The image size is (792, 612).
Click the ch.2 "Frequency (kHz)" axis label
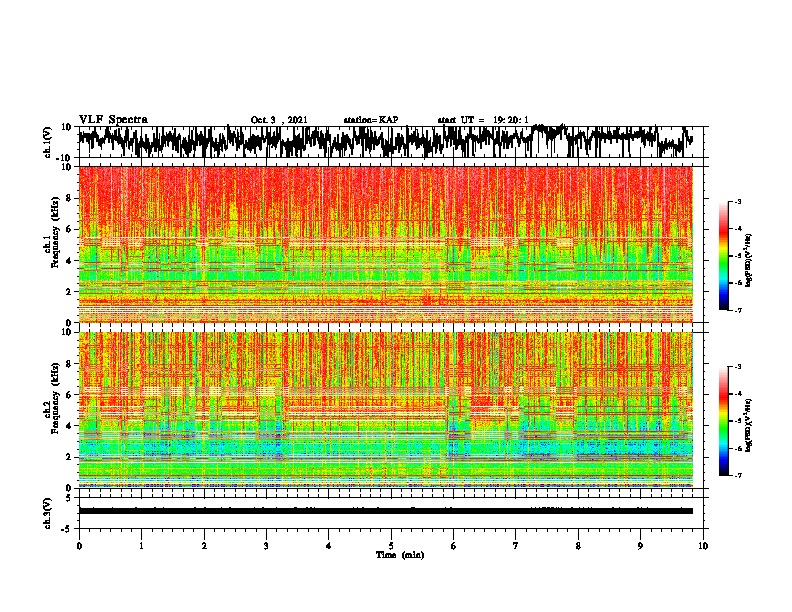[55, 398]
